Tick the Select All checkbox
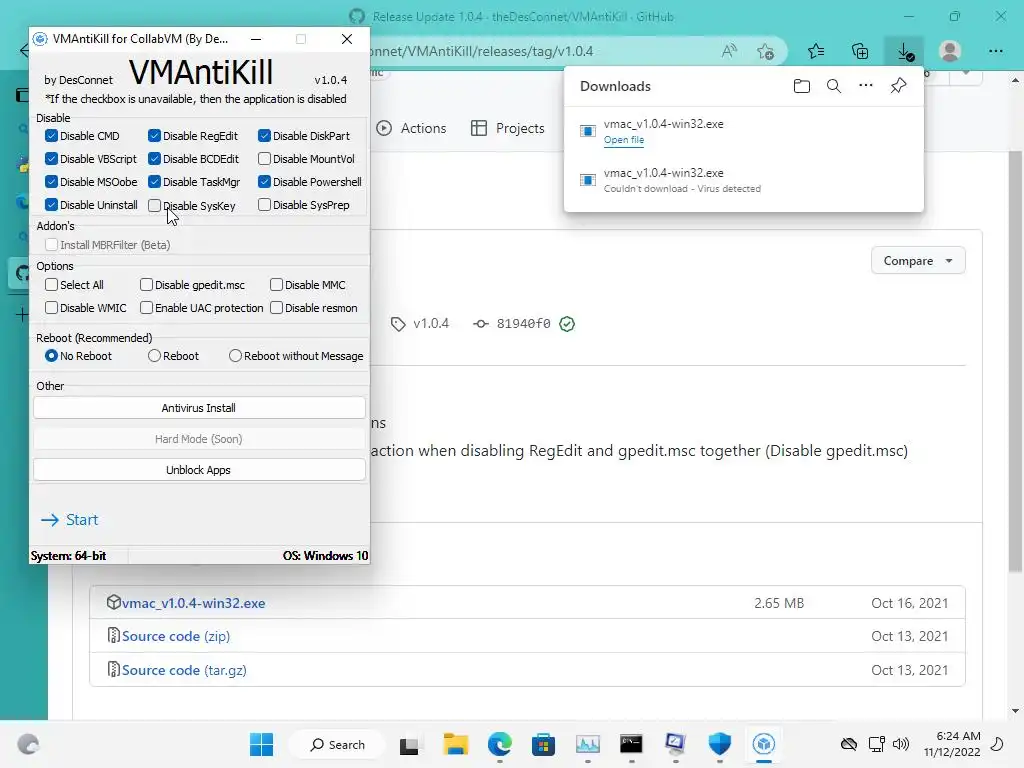Screen dimensions: 1024x768 tap(52, 285)
